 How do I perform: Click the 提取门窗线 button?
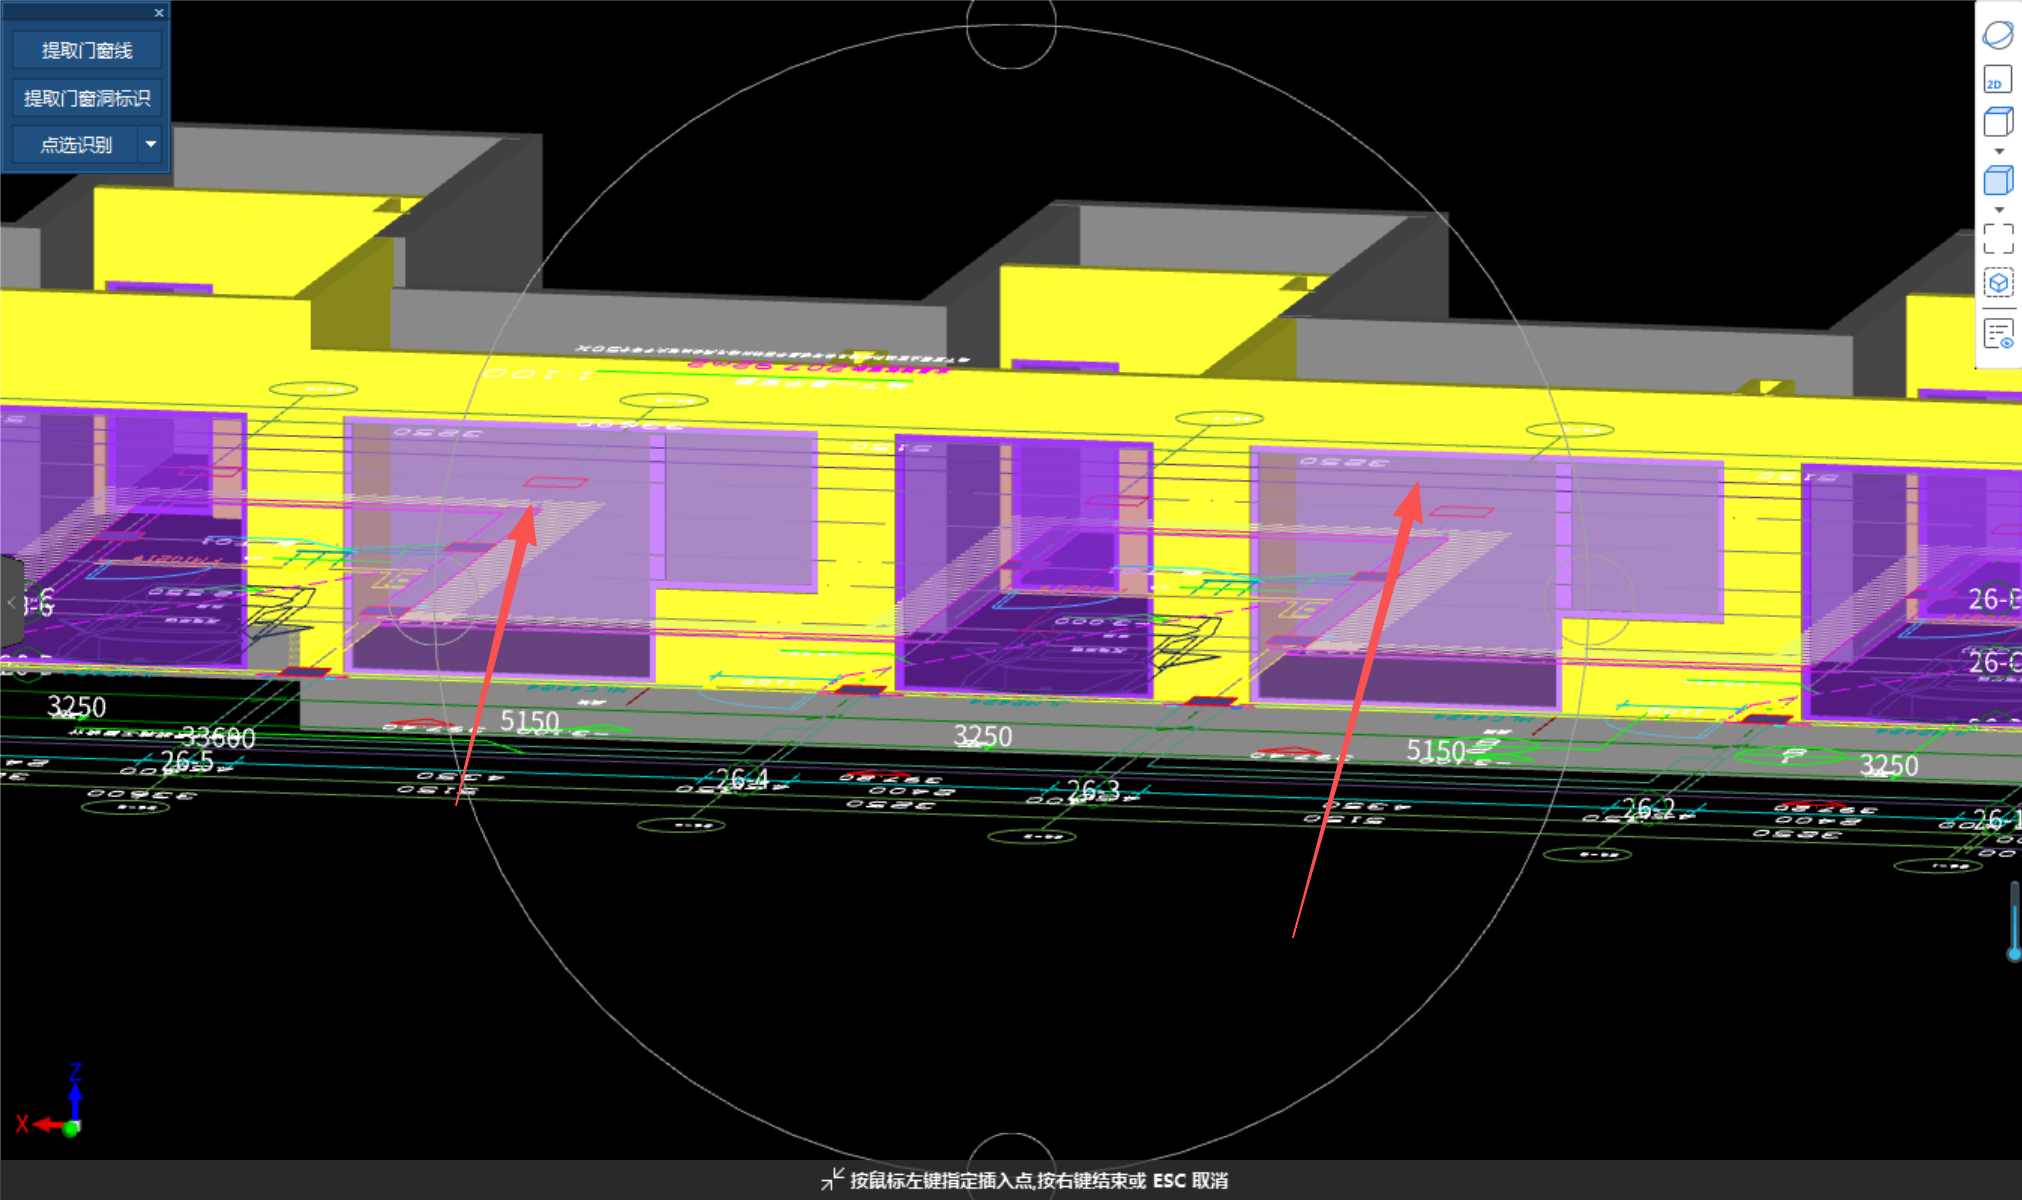click(87, 51)
